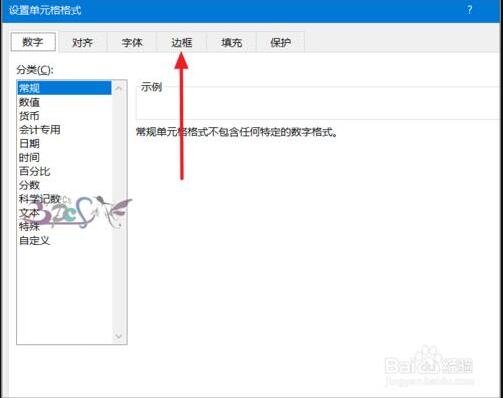Switch to the 数字 tab

point(33,42)
